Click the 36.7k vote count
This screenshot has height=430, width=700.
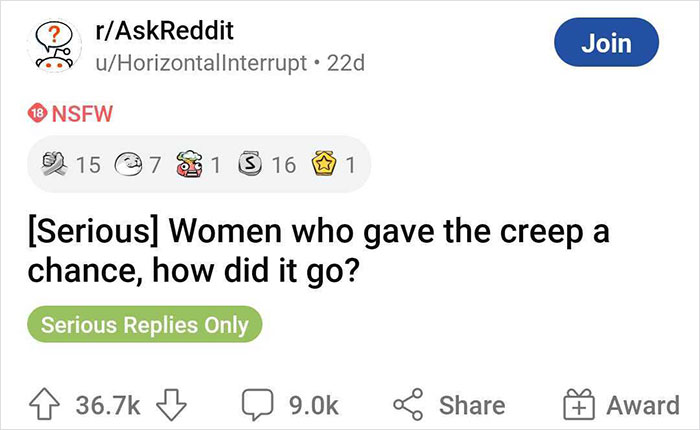[x=111, y=404]
